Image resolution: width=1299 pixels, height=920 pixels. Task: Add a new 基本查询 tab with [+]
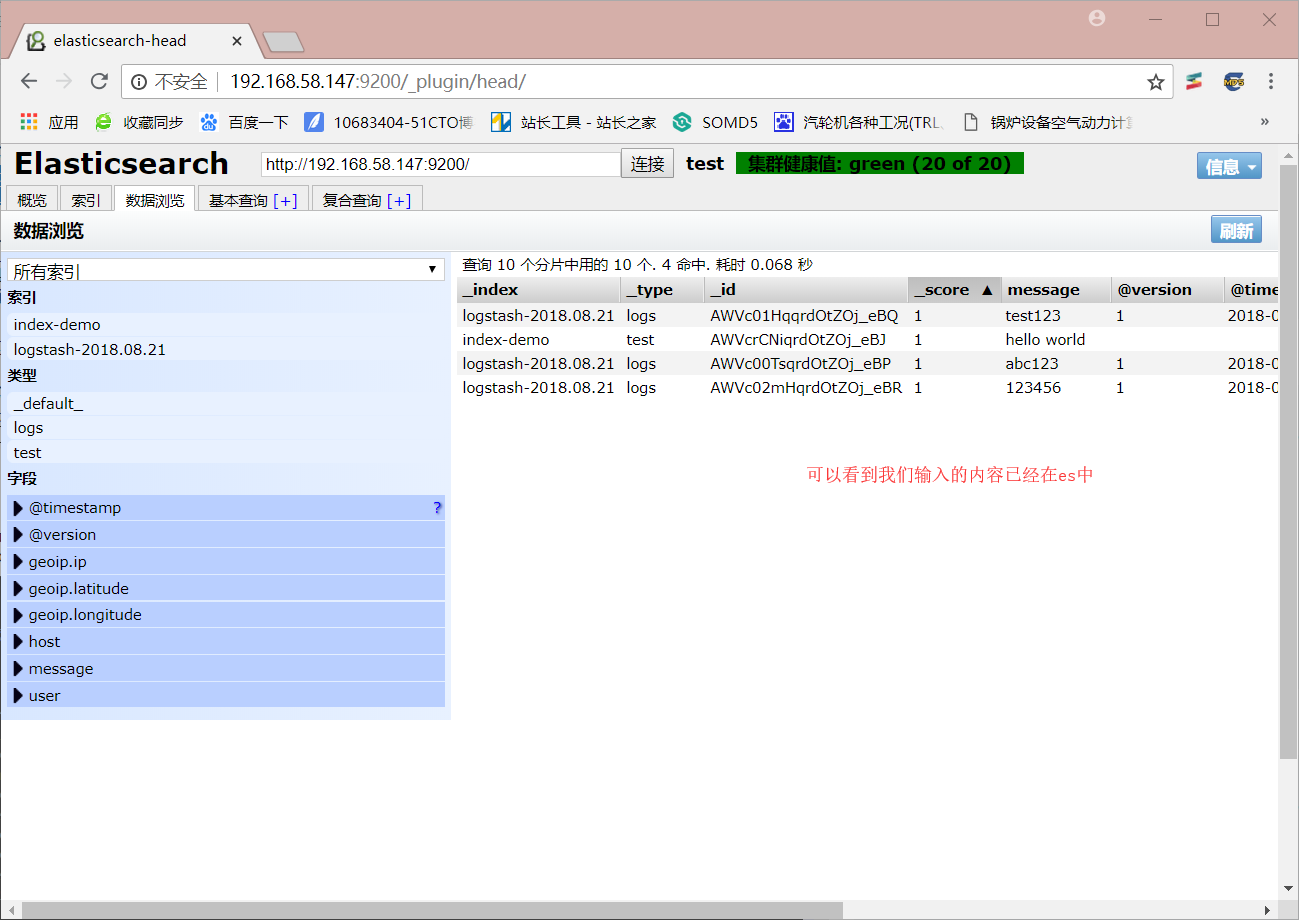coord(285,200)
